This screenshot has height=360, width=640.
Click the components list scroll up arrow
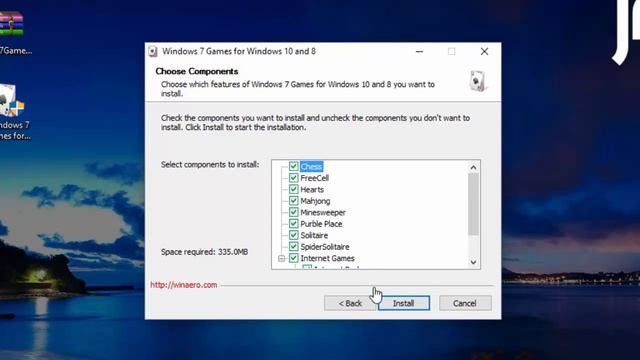coord(473,167)
